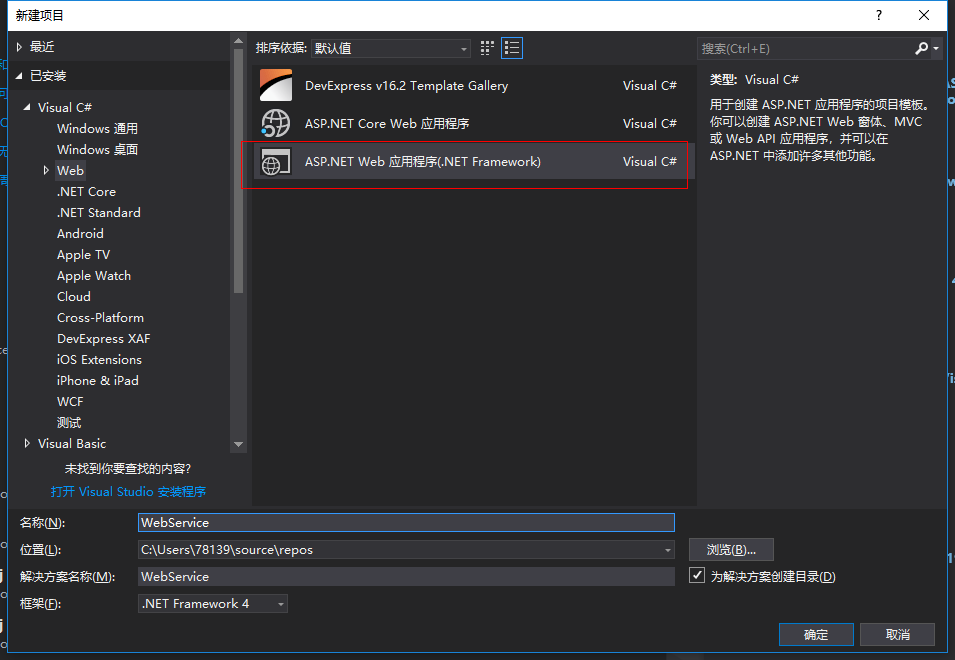Open the 排序依据 默认值 dropdown

[390, 48]
